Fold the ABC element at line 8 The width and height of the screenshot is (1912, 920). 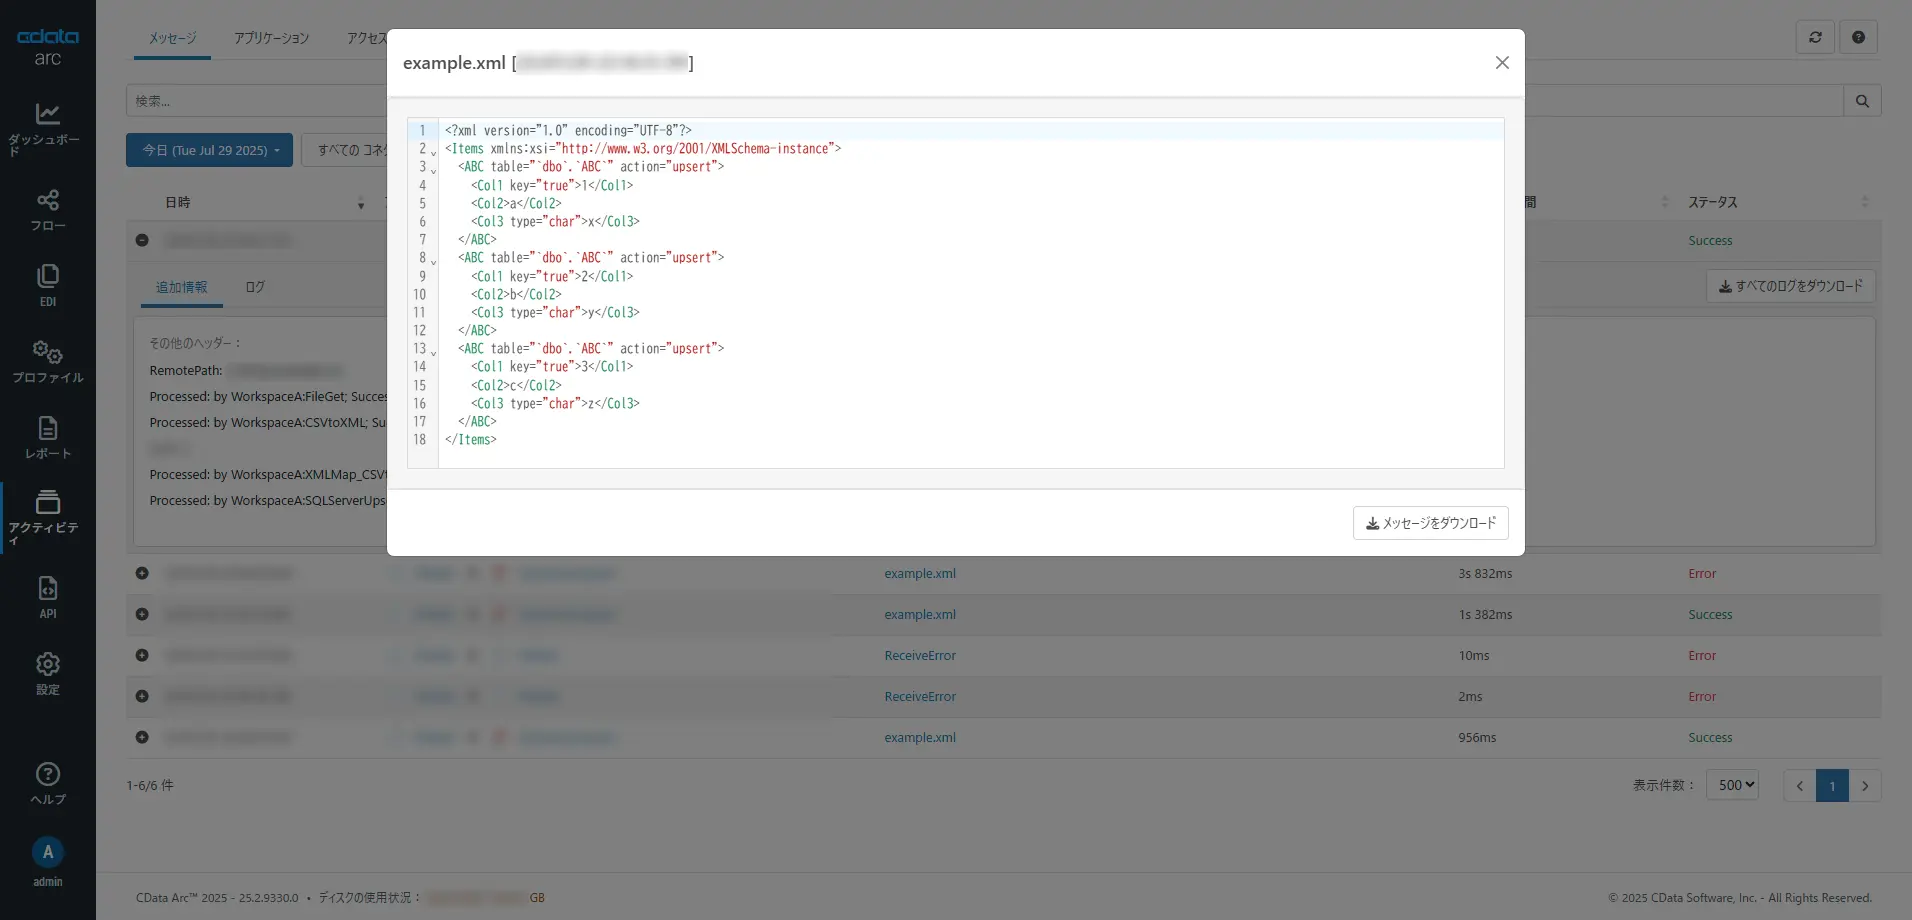(433, 262)
